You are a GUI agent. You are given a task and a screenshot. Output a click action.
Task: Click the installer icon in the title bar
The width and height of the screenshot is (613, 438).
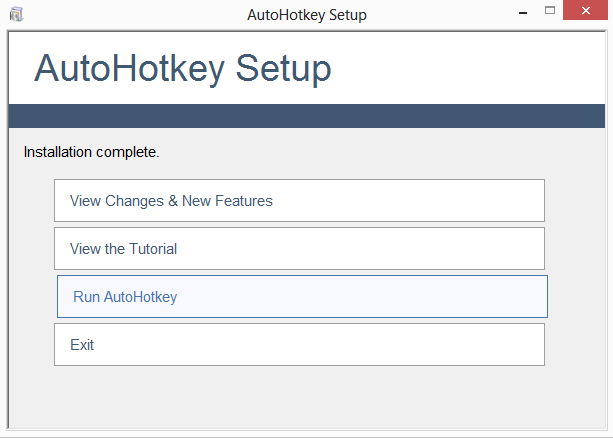pos(15,15)
